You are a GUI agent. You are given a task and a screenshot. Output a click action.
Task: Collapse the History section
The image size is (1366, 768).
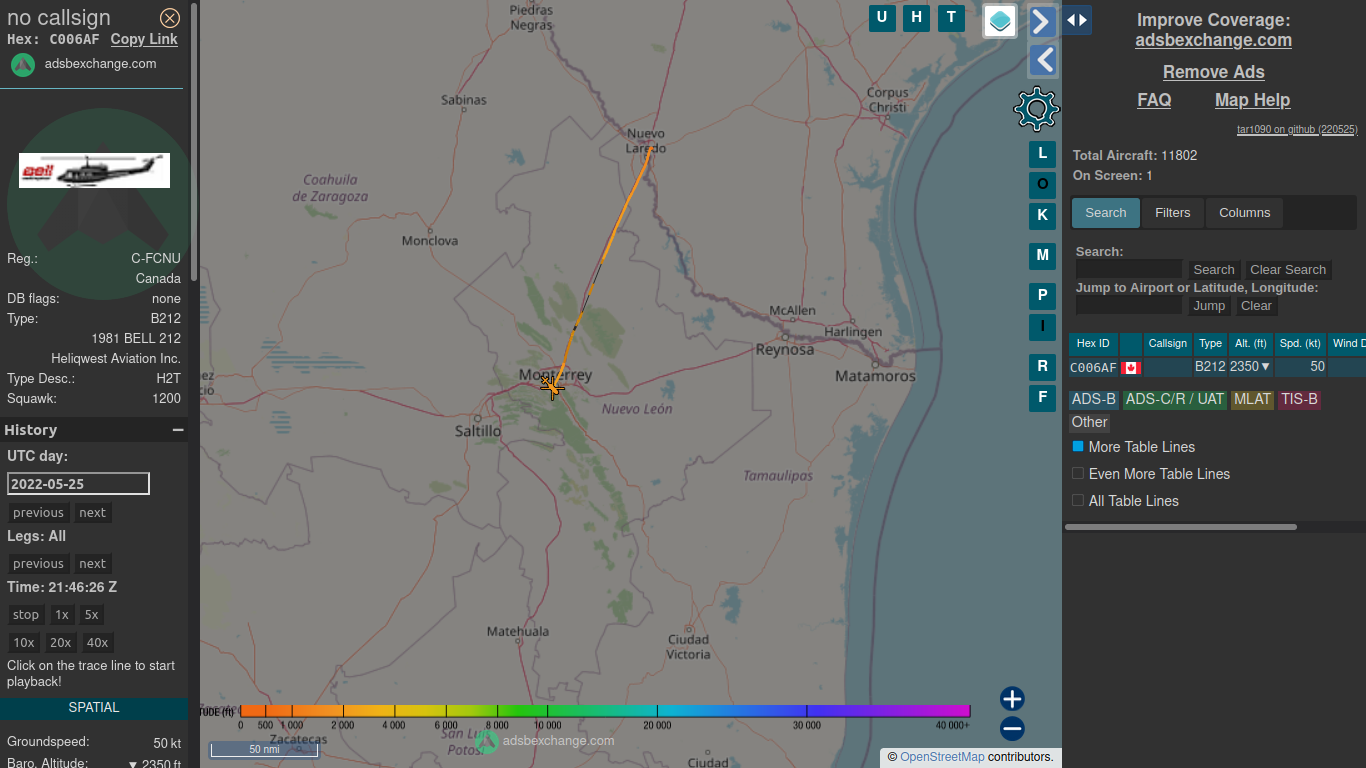point(178,430)
